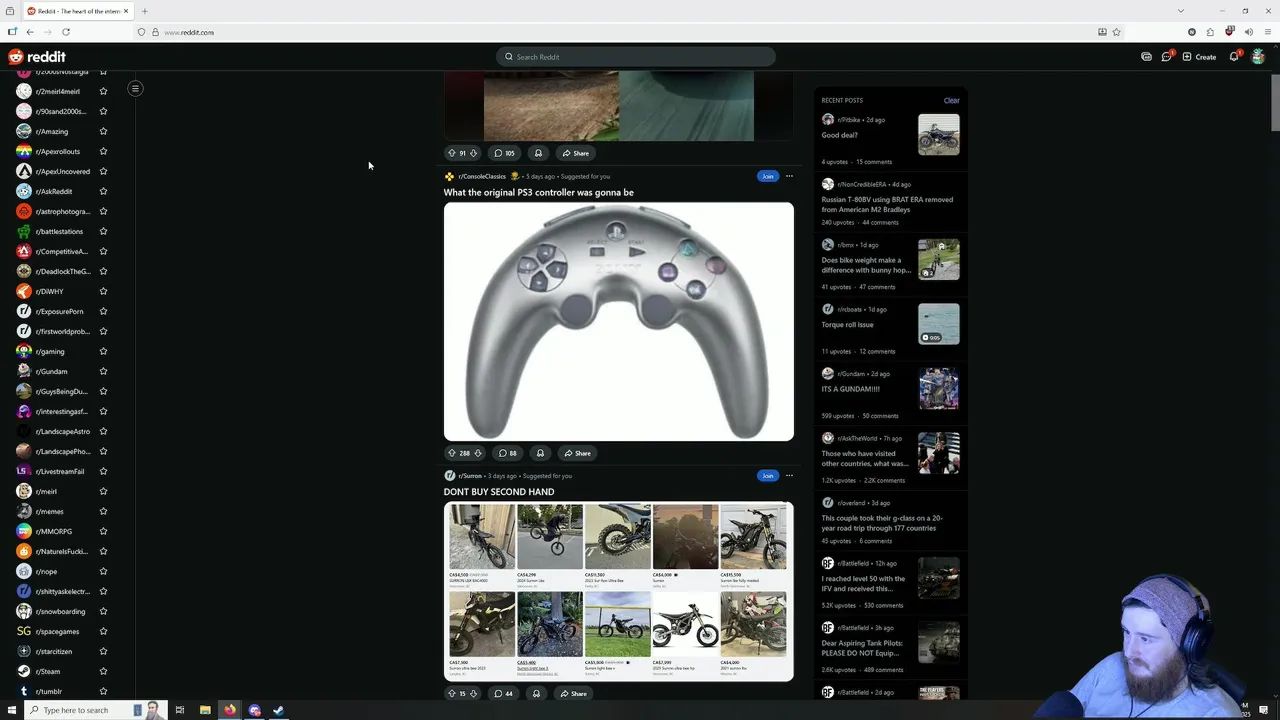Upvote the PS3 controller post
Viewport: 1280px width, 720px height.
(x=451, y=453)
